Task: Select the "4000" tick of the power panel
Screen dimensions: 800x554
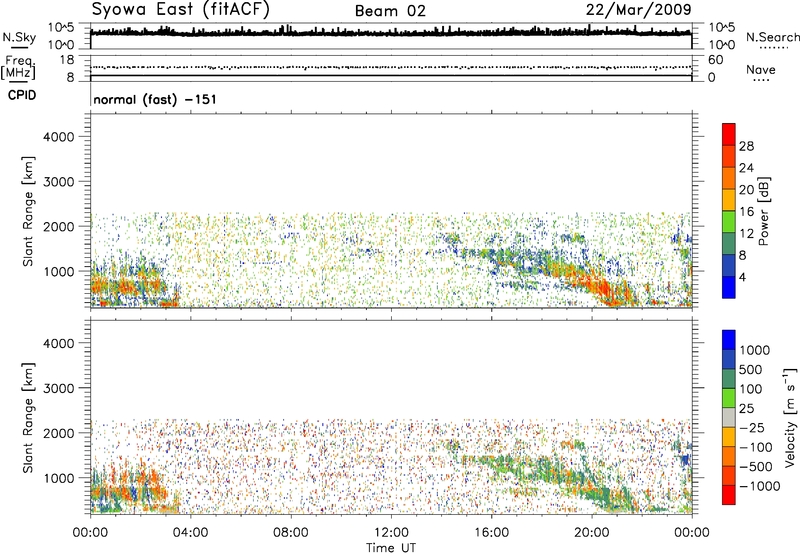Action: pos(59,137)
